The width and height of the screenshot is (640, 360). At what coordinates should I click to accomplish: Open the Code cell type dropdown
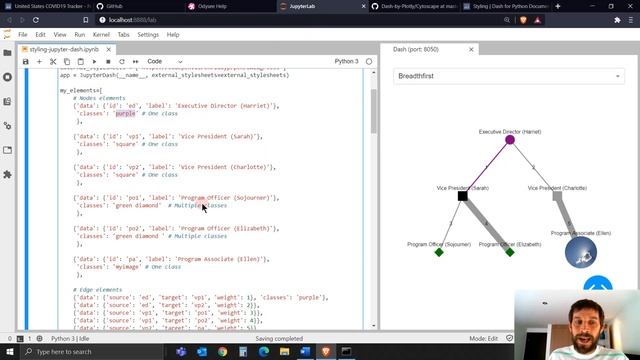click(x=164, y=62)
